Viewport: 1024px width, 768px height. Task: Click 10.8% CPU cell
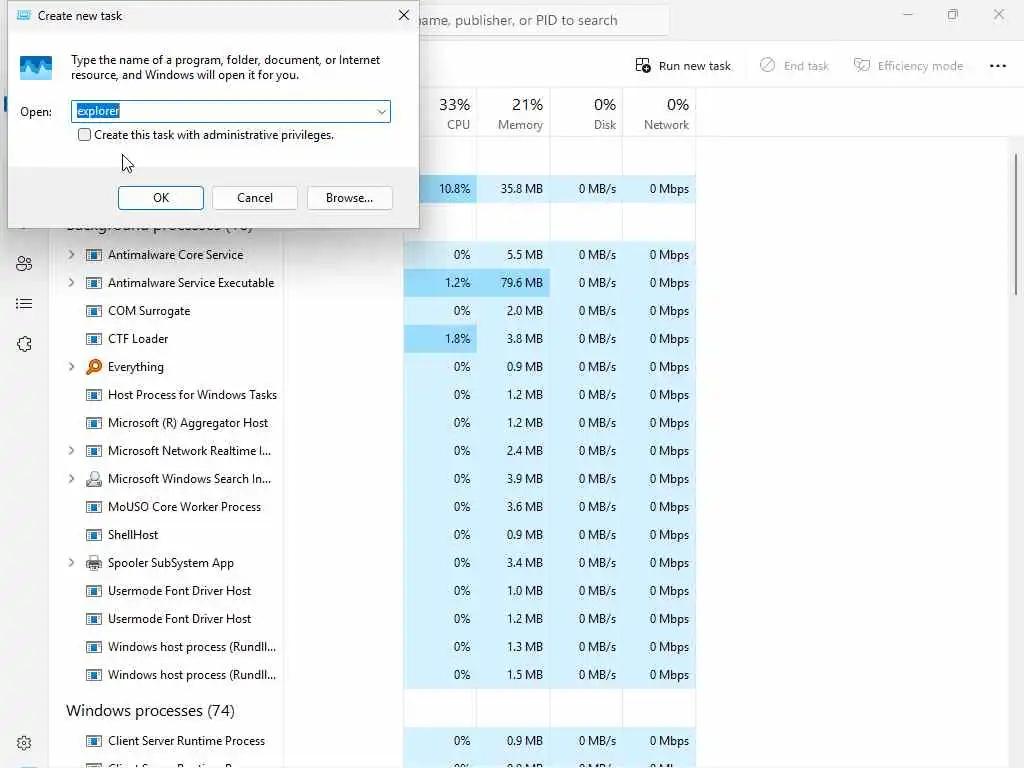click(447, 189)
